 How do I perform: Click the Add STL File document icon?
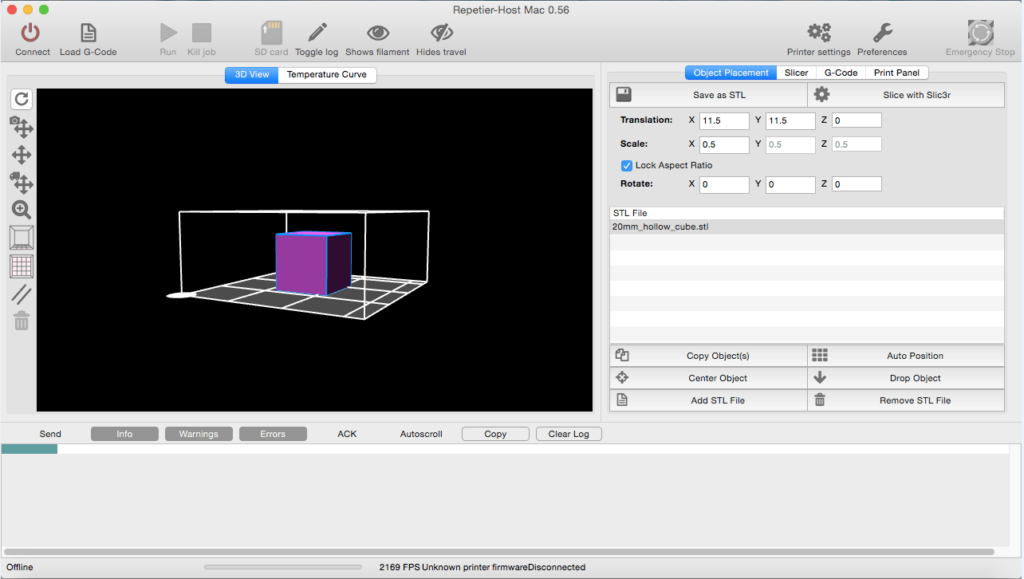pos(622,399)
